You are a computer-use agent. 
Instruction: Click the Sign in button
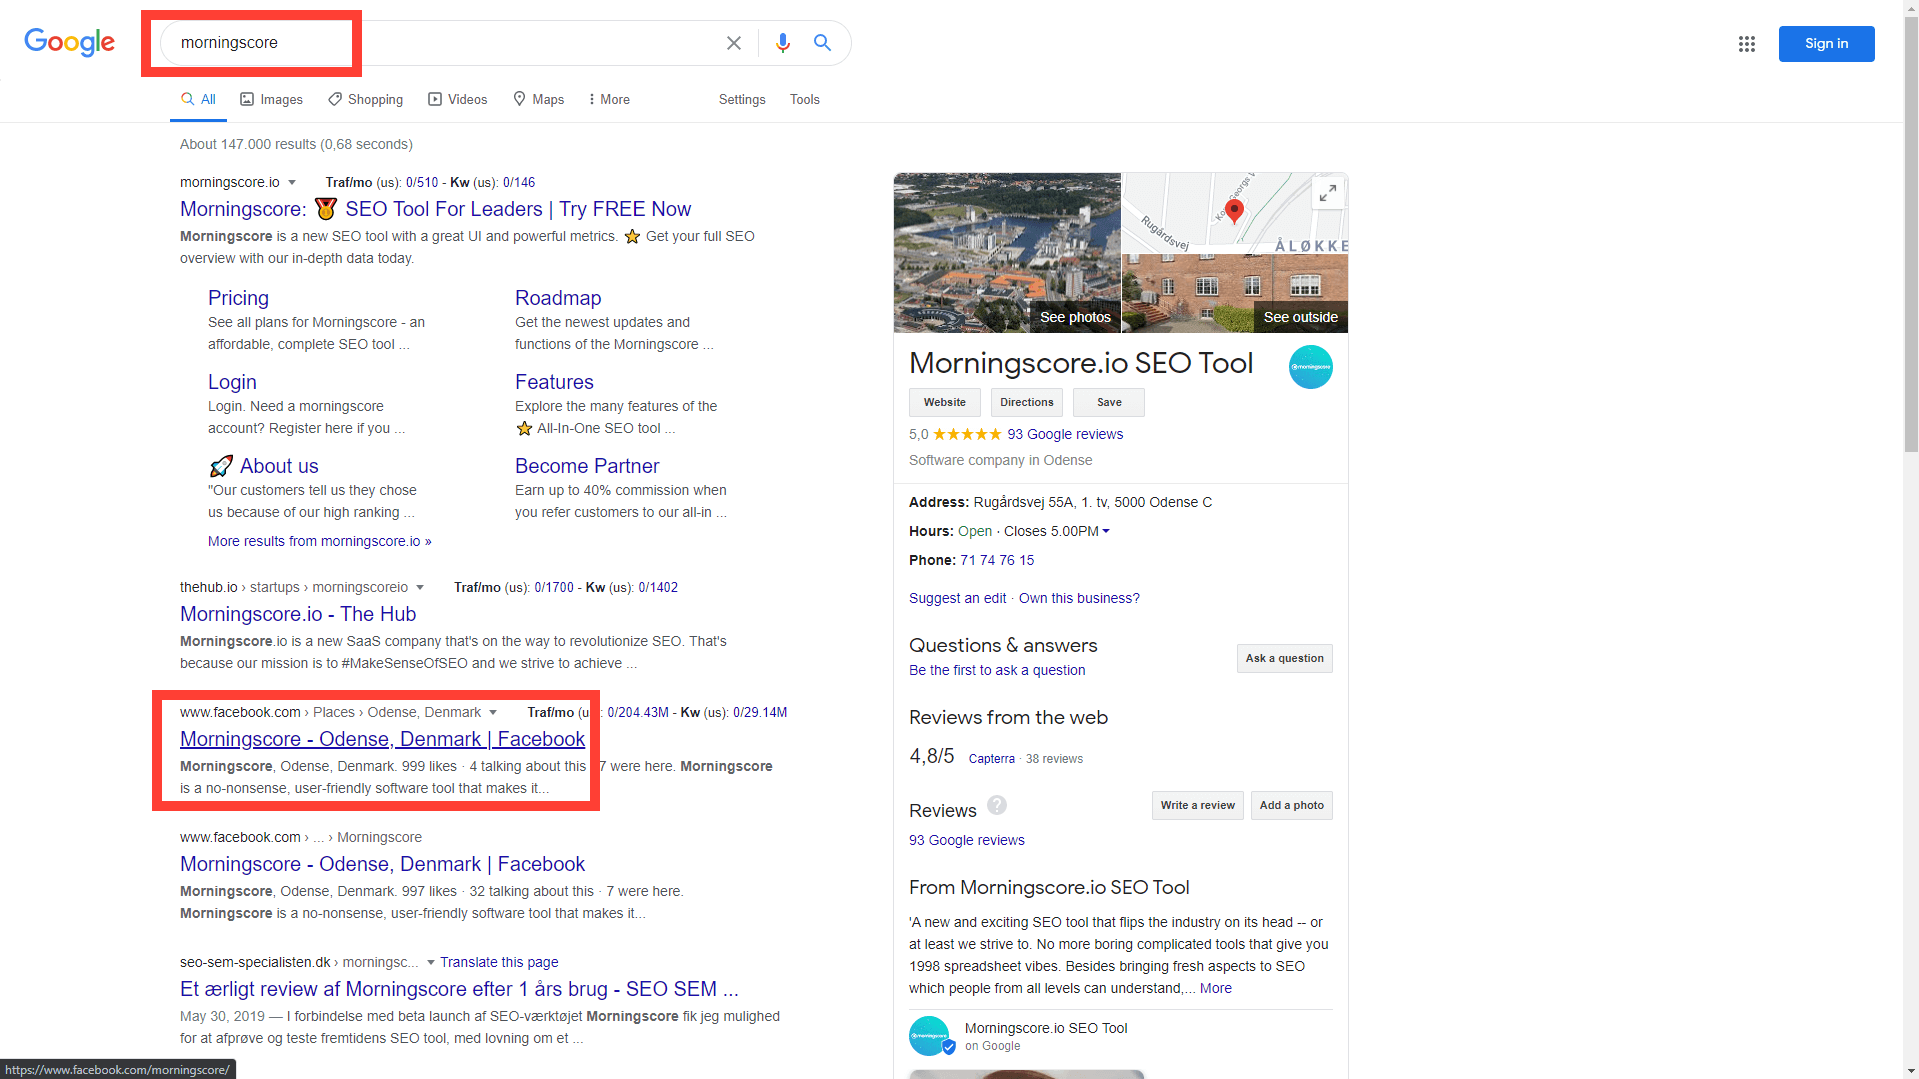pyautogui.click(x=1826, y=43)
